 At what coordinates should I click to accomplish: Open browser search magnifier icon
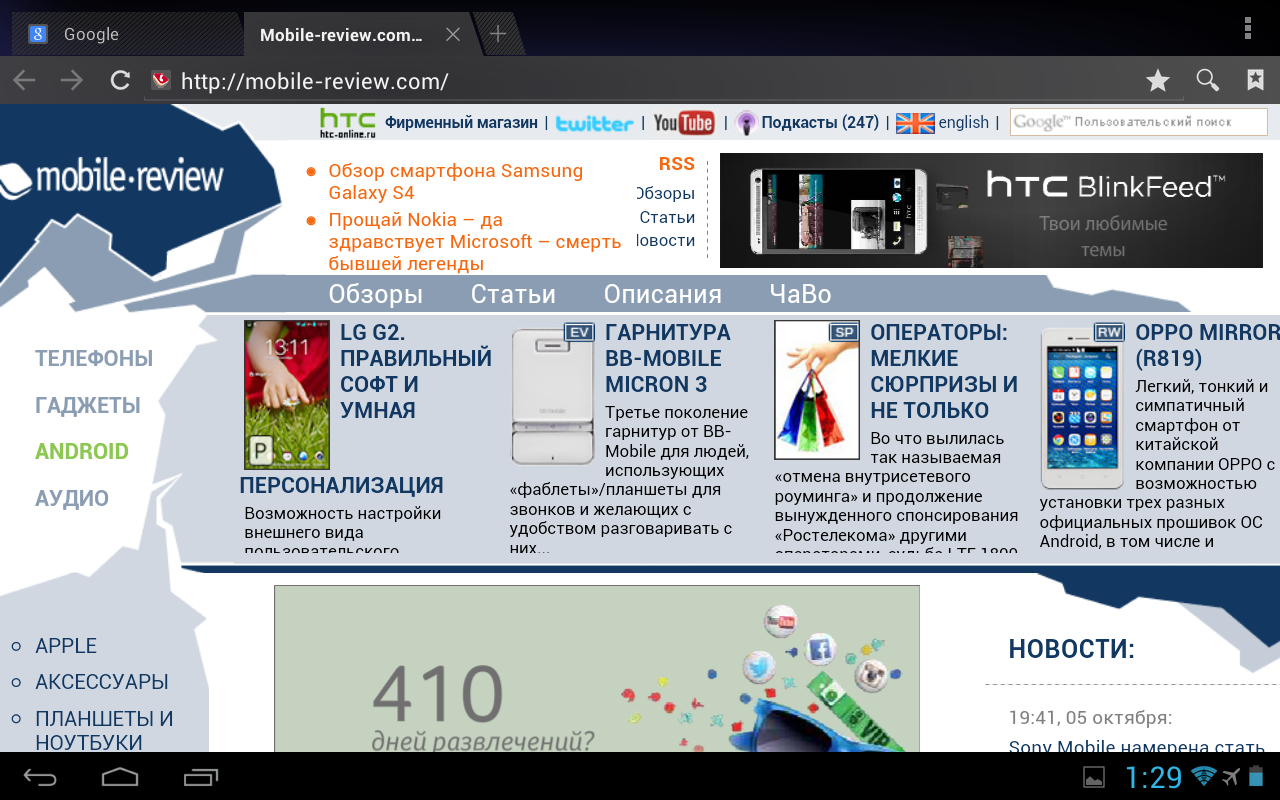(1207, 81)
